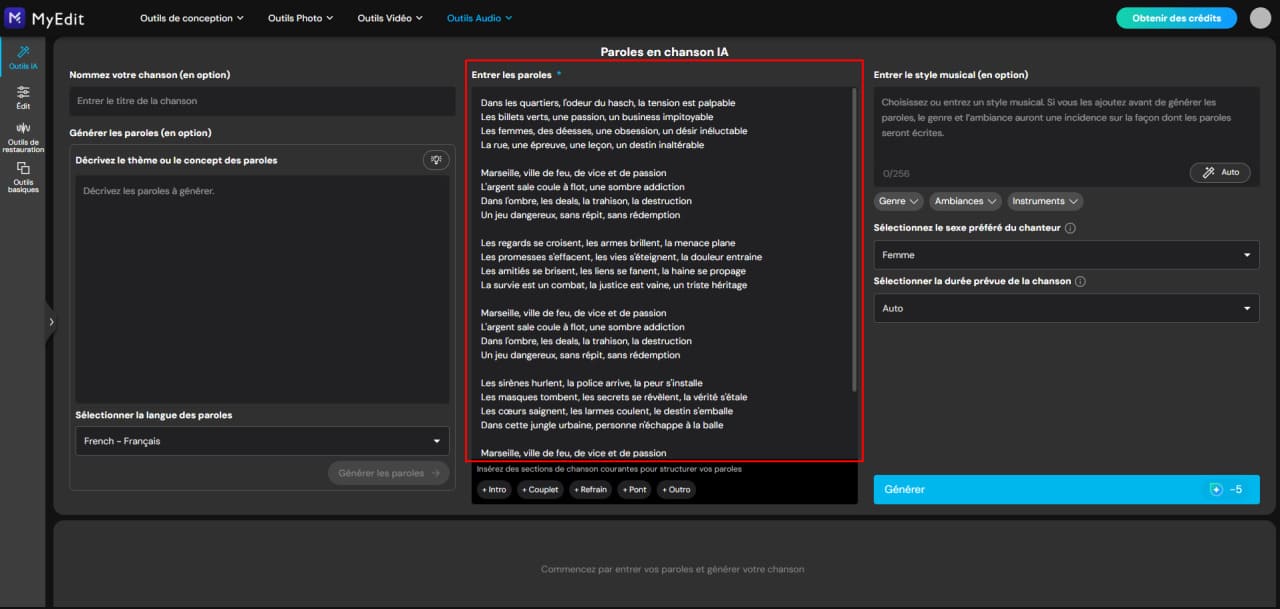Click the Générer les paroles button
Image resolution: width=1280 pixels, height=609 pixels.
click(388, 473)
